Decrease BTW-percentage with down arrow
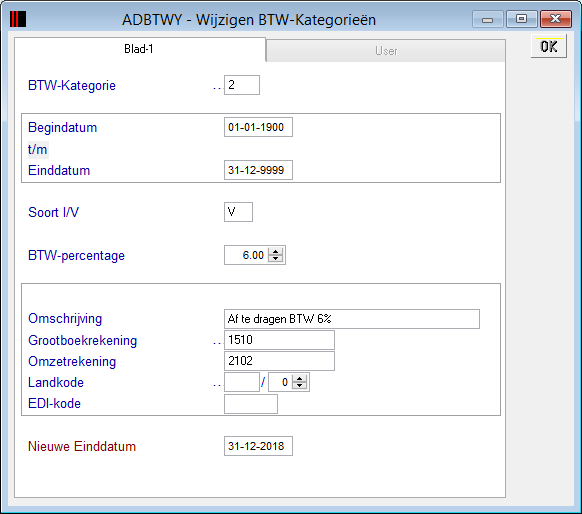Viewport: 582px width, 514px height. 275,259
